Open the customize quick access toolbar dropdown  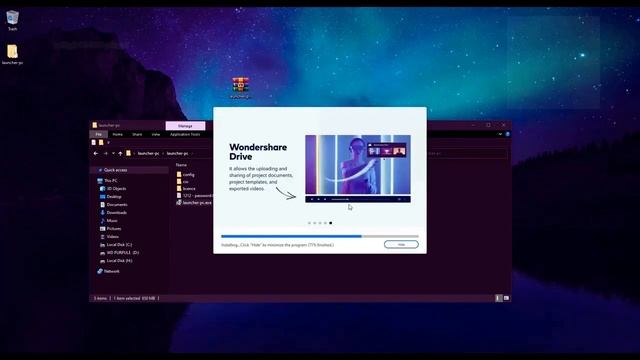(108, 142)
